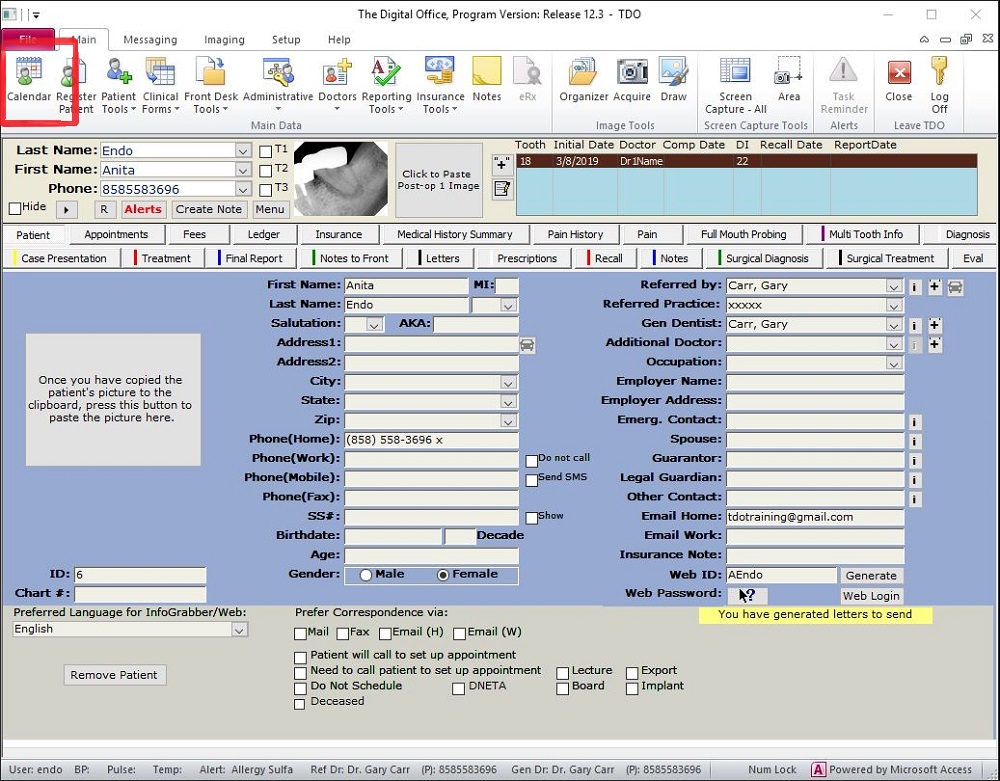Check the Do not call checkbox
This screenshot has height=781, width=1000.
[x=532, y=461]
